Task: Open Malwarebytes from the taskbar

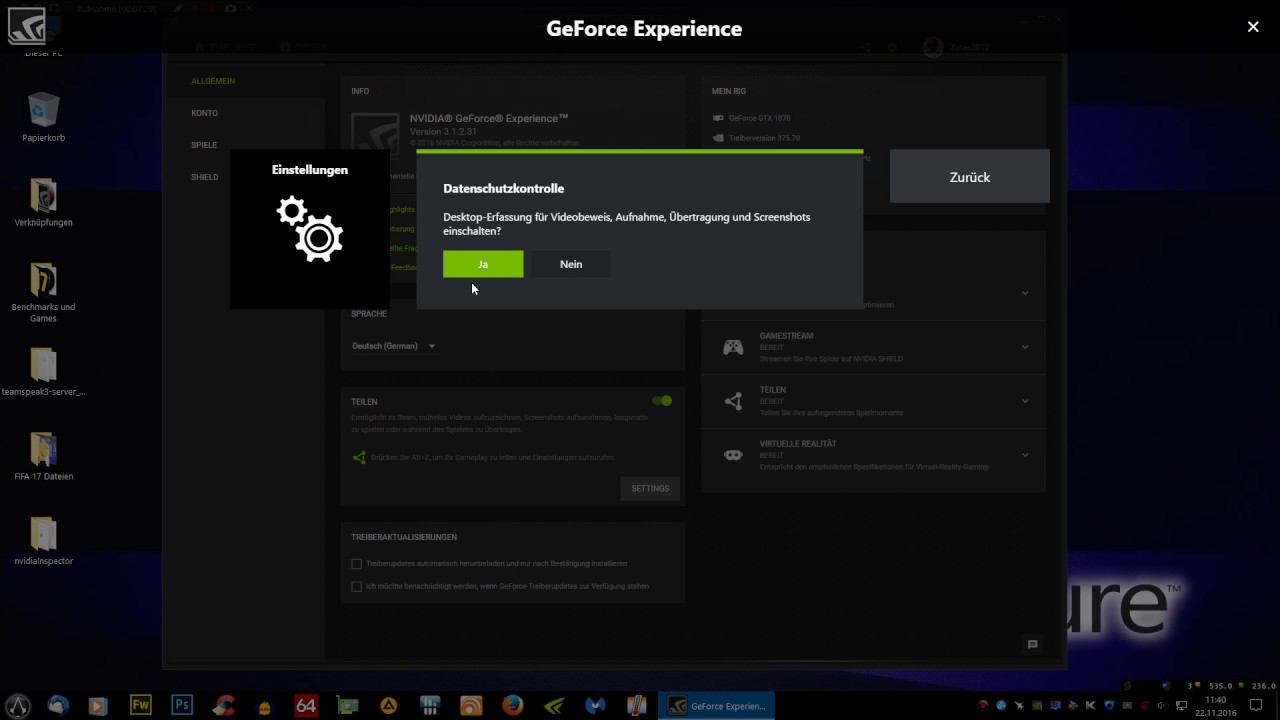Action: tap(595, 705)
